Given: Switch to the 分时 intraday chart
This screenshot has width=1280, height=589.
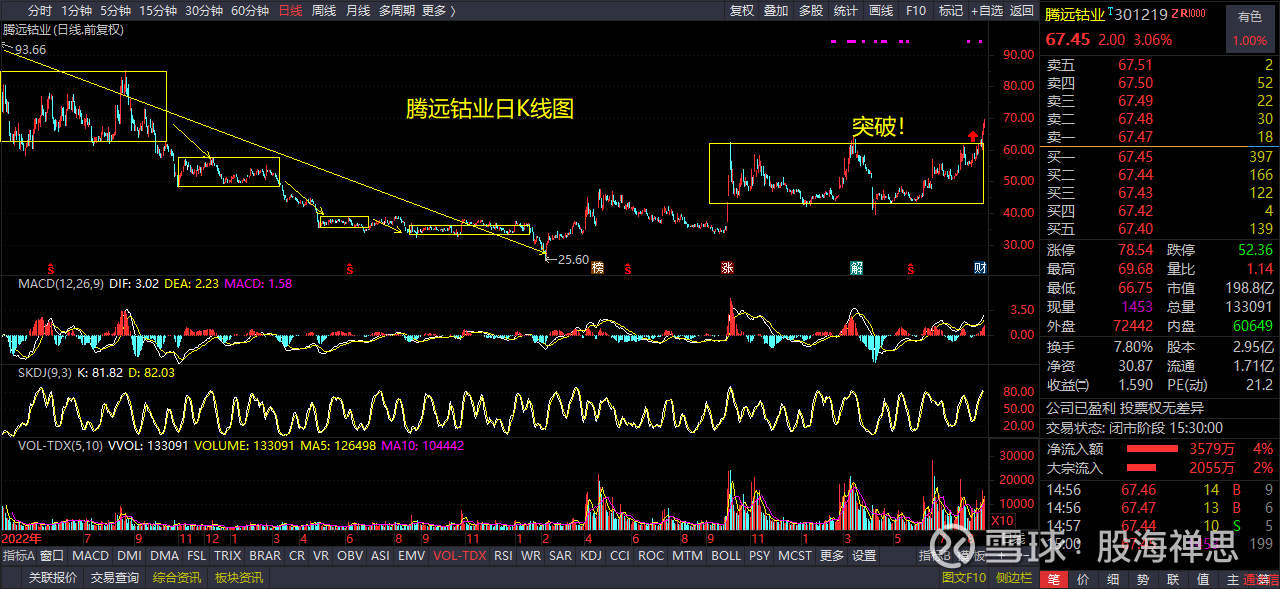Looking at the screenshot, I should 40,11.
